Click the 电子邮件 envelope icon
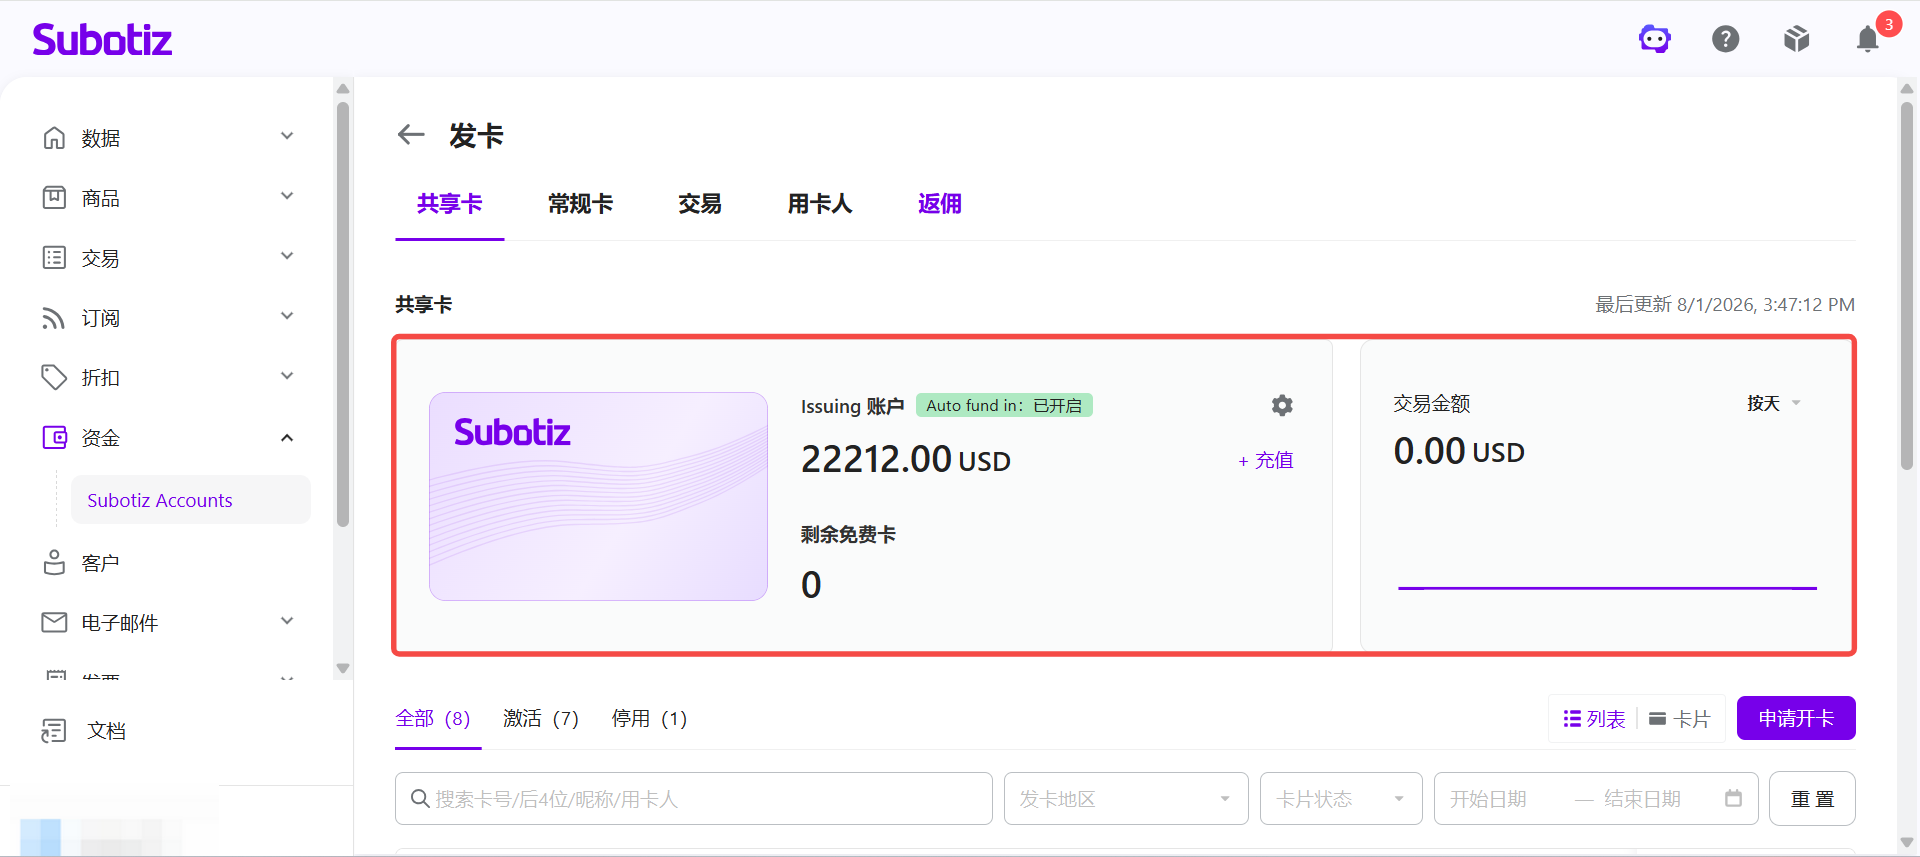 [54, 622]
